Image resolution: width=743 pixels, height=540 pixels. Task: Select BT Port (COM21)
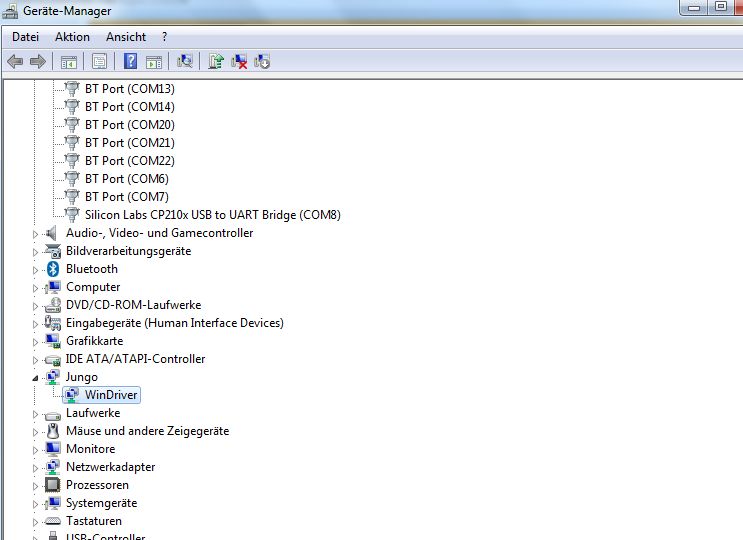click(129, 143)
